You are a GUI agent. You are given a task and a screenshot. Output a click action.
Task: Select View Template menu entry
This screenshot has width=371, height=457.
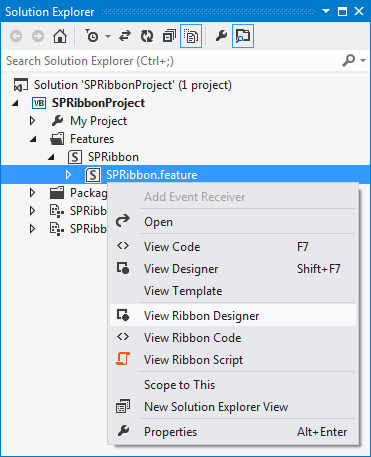233,291
